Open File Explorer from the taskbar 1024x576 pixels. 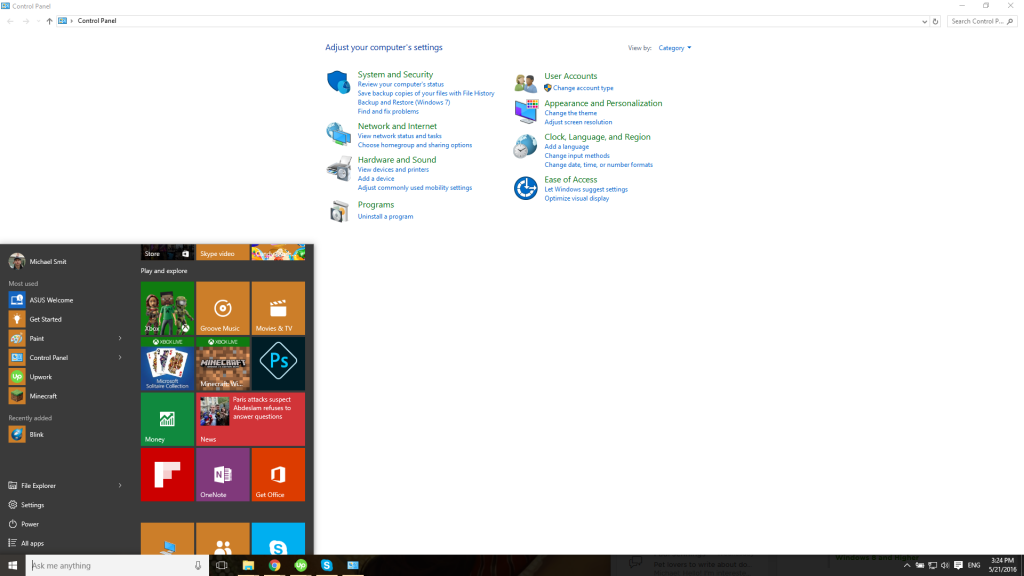248,566
